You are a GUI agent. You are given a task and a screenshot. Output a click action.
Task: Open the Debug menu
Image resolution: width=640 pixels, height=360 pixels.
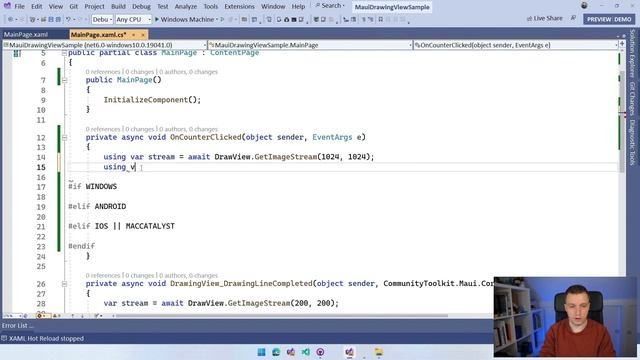141,6
